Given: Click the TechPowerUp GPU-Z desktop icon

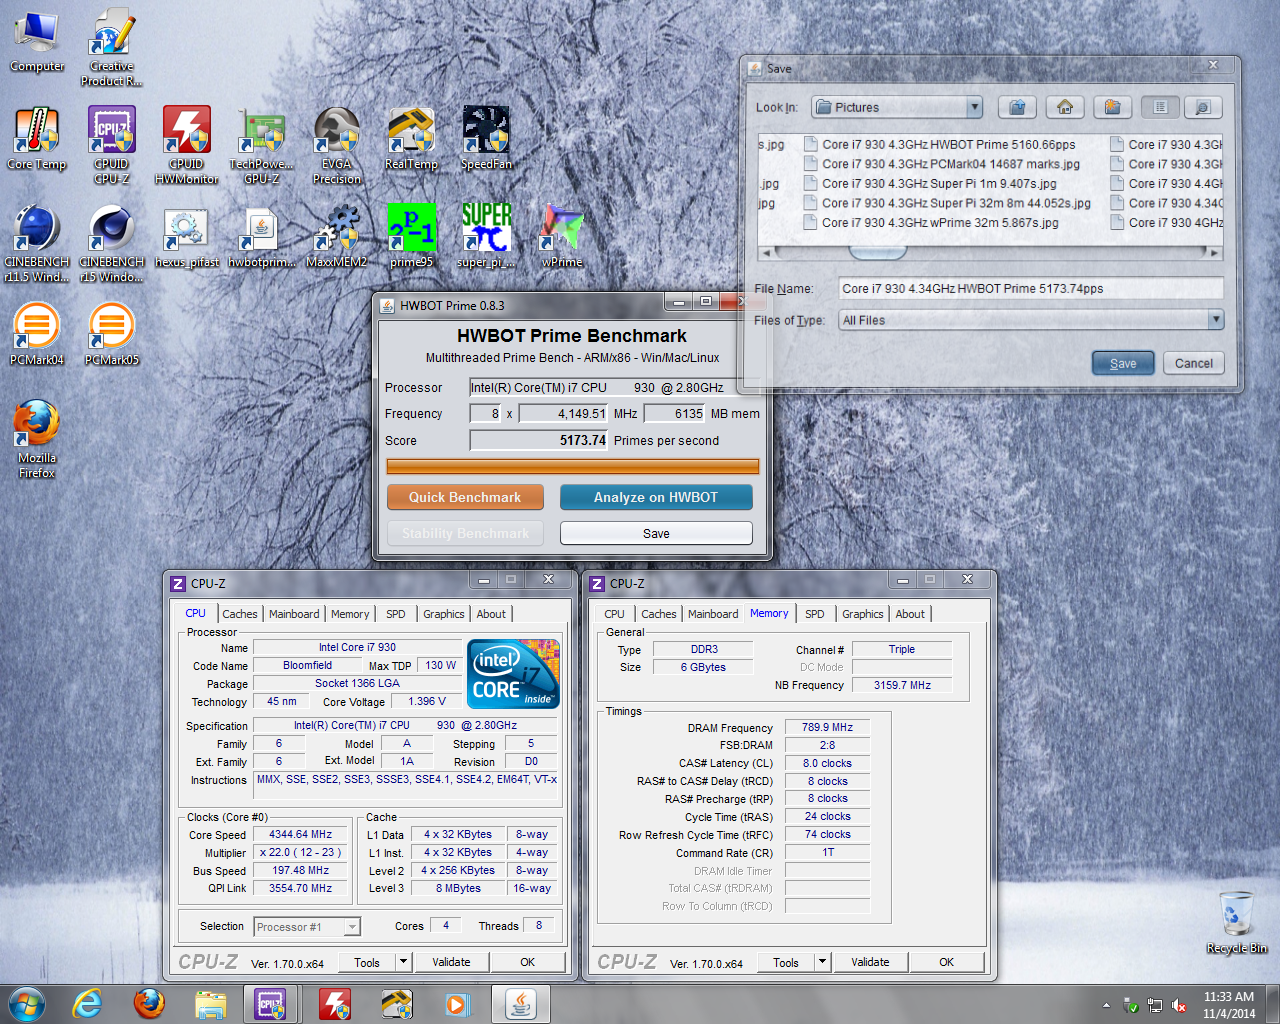Looking at the screenshot, I should (262, 145).
